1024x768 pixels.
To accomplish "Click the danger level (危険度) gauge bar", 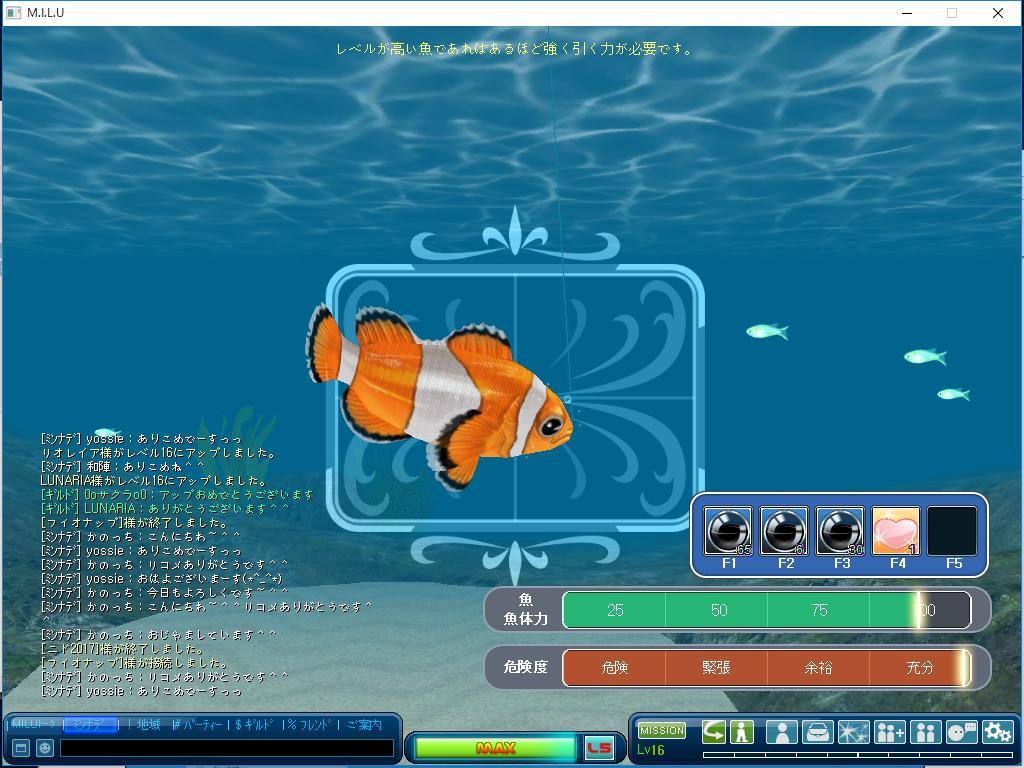I will [767, 667].
